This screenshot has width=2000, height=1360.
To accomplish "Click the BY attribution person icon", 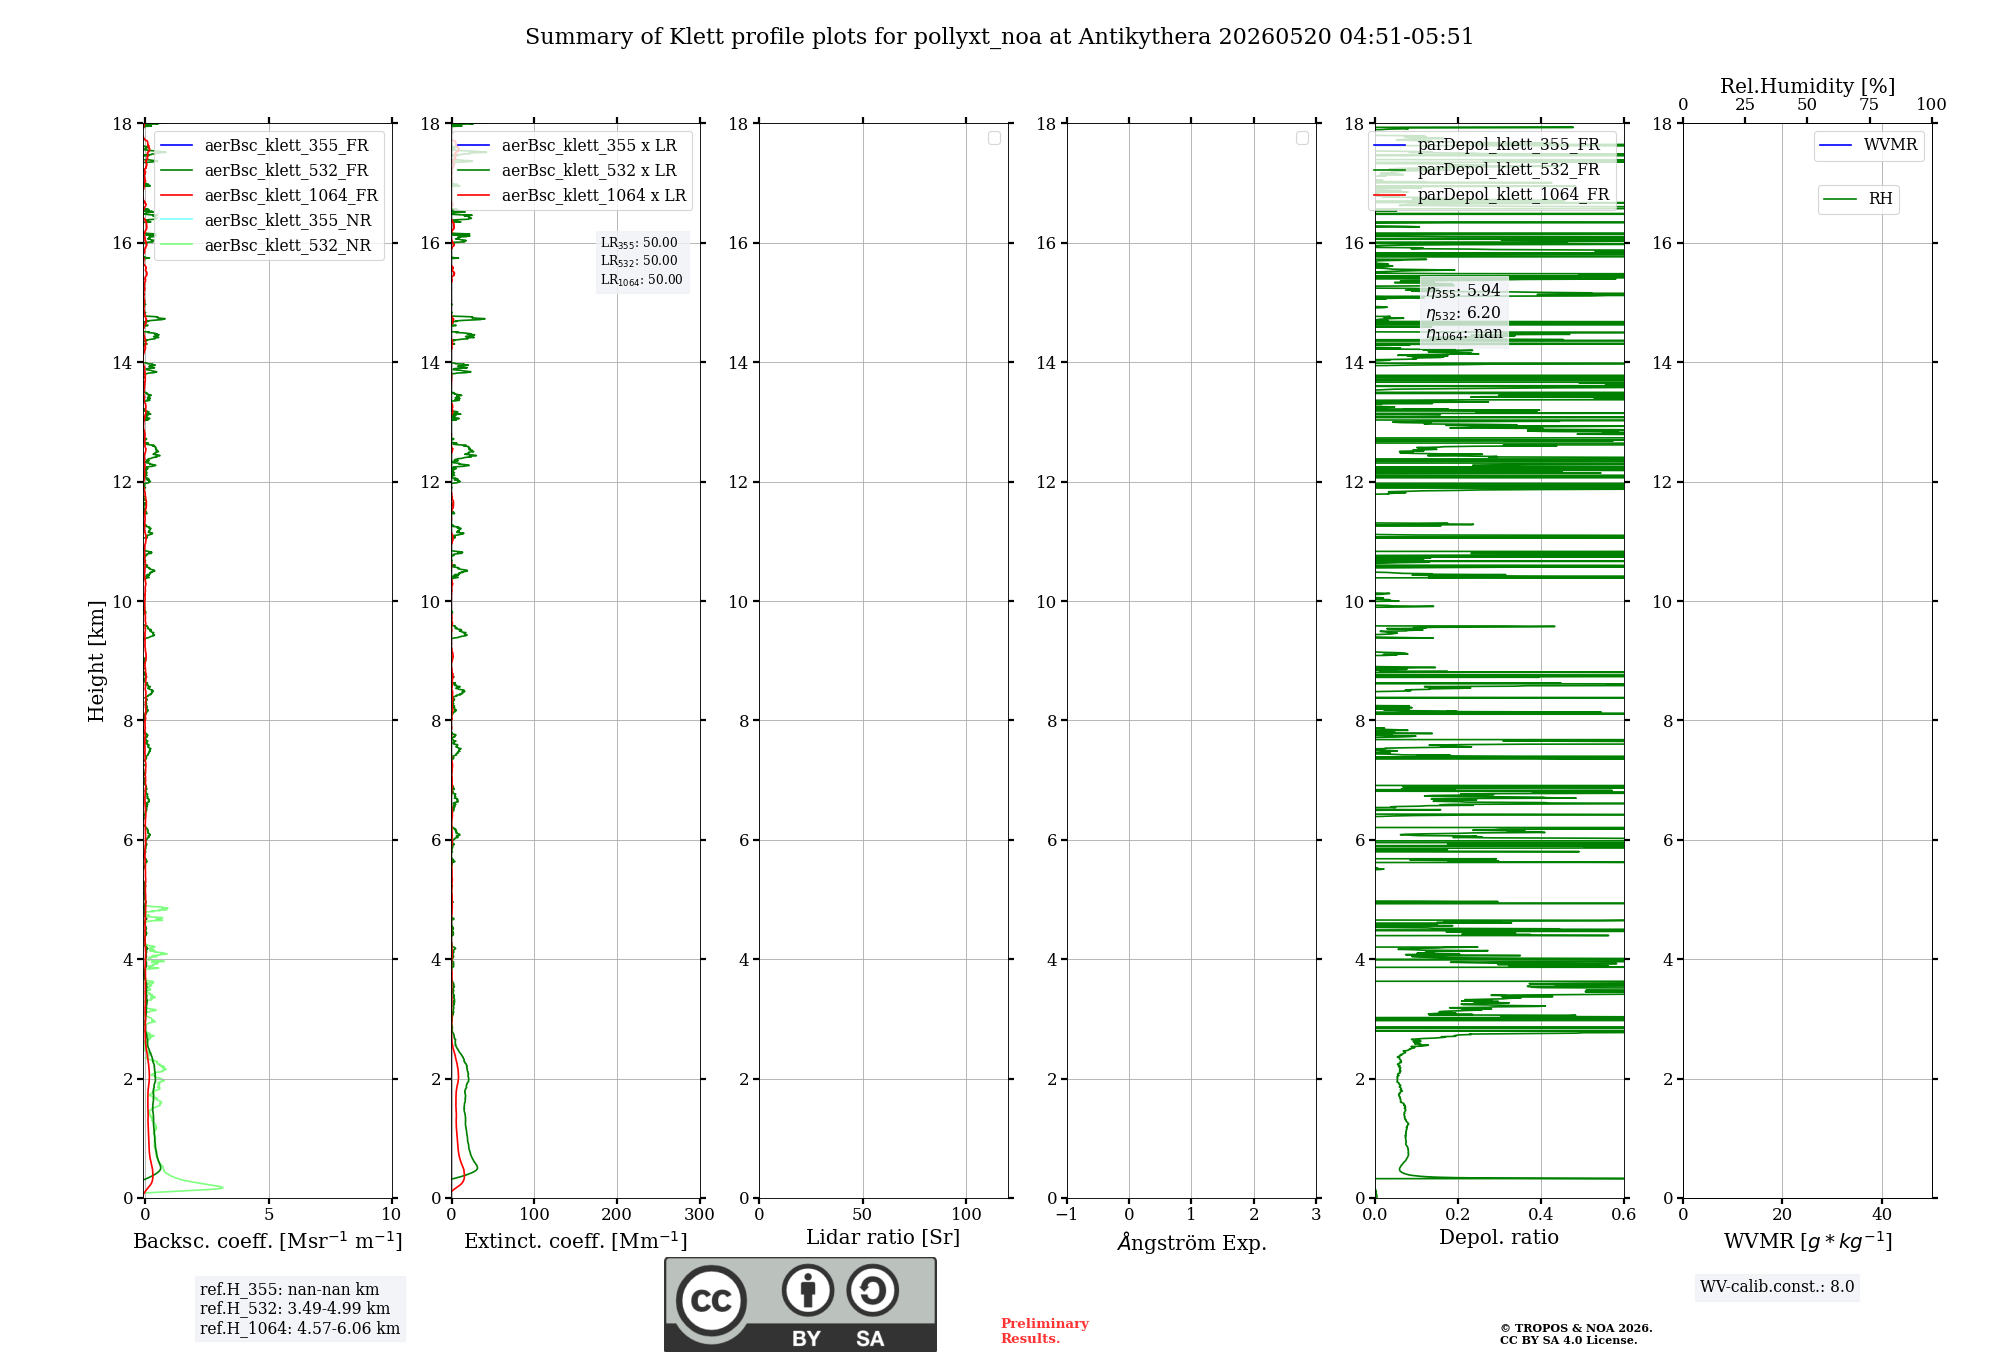I will (x=808, y=1290).
